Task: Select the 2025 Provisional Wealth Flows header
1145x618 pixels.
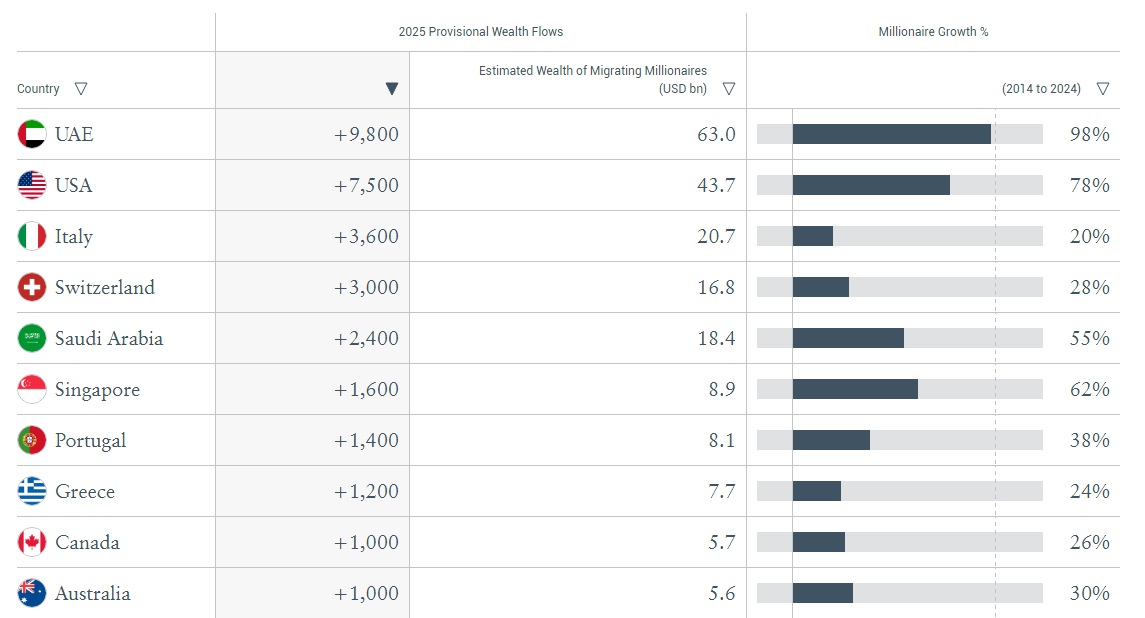Action: [480, 32]
